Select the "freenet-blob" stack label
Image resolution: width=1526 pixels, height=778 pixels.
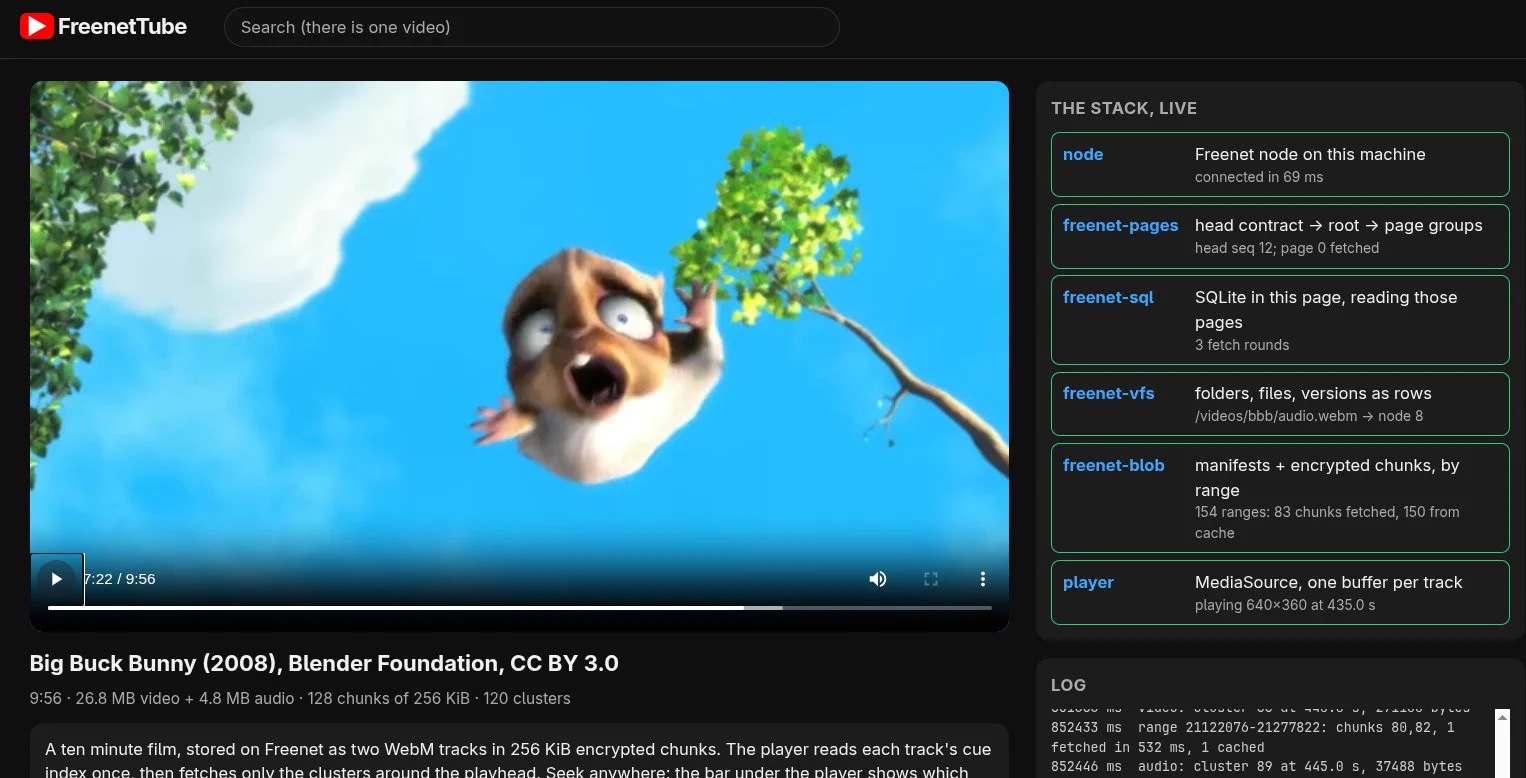coord(1114,465)
